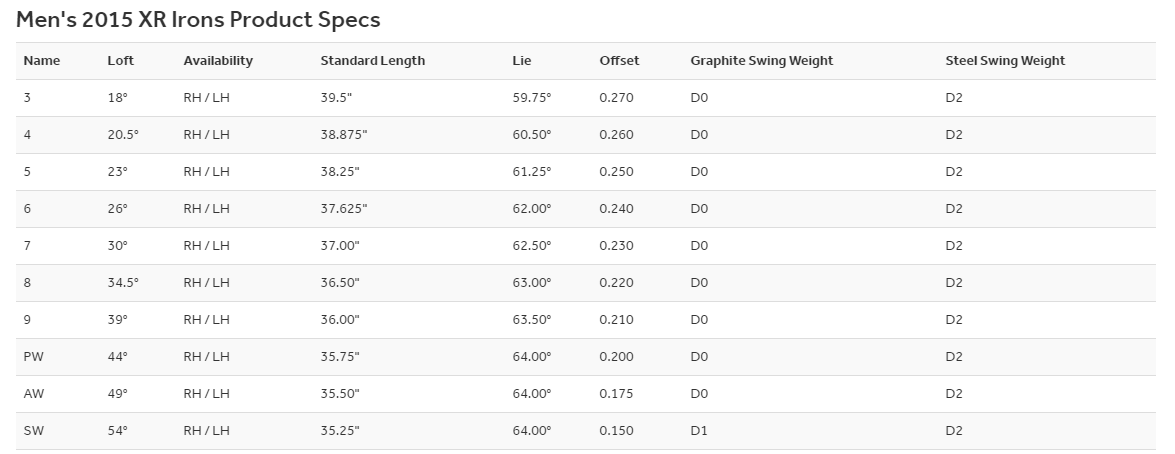This screenshot has width=1175, height=454.
Task: Click the Standard Length column header
Action: pyautogui.click(x=372, y=61)
